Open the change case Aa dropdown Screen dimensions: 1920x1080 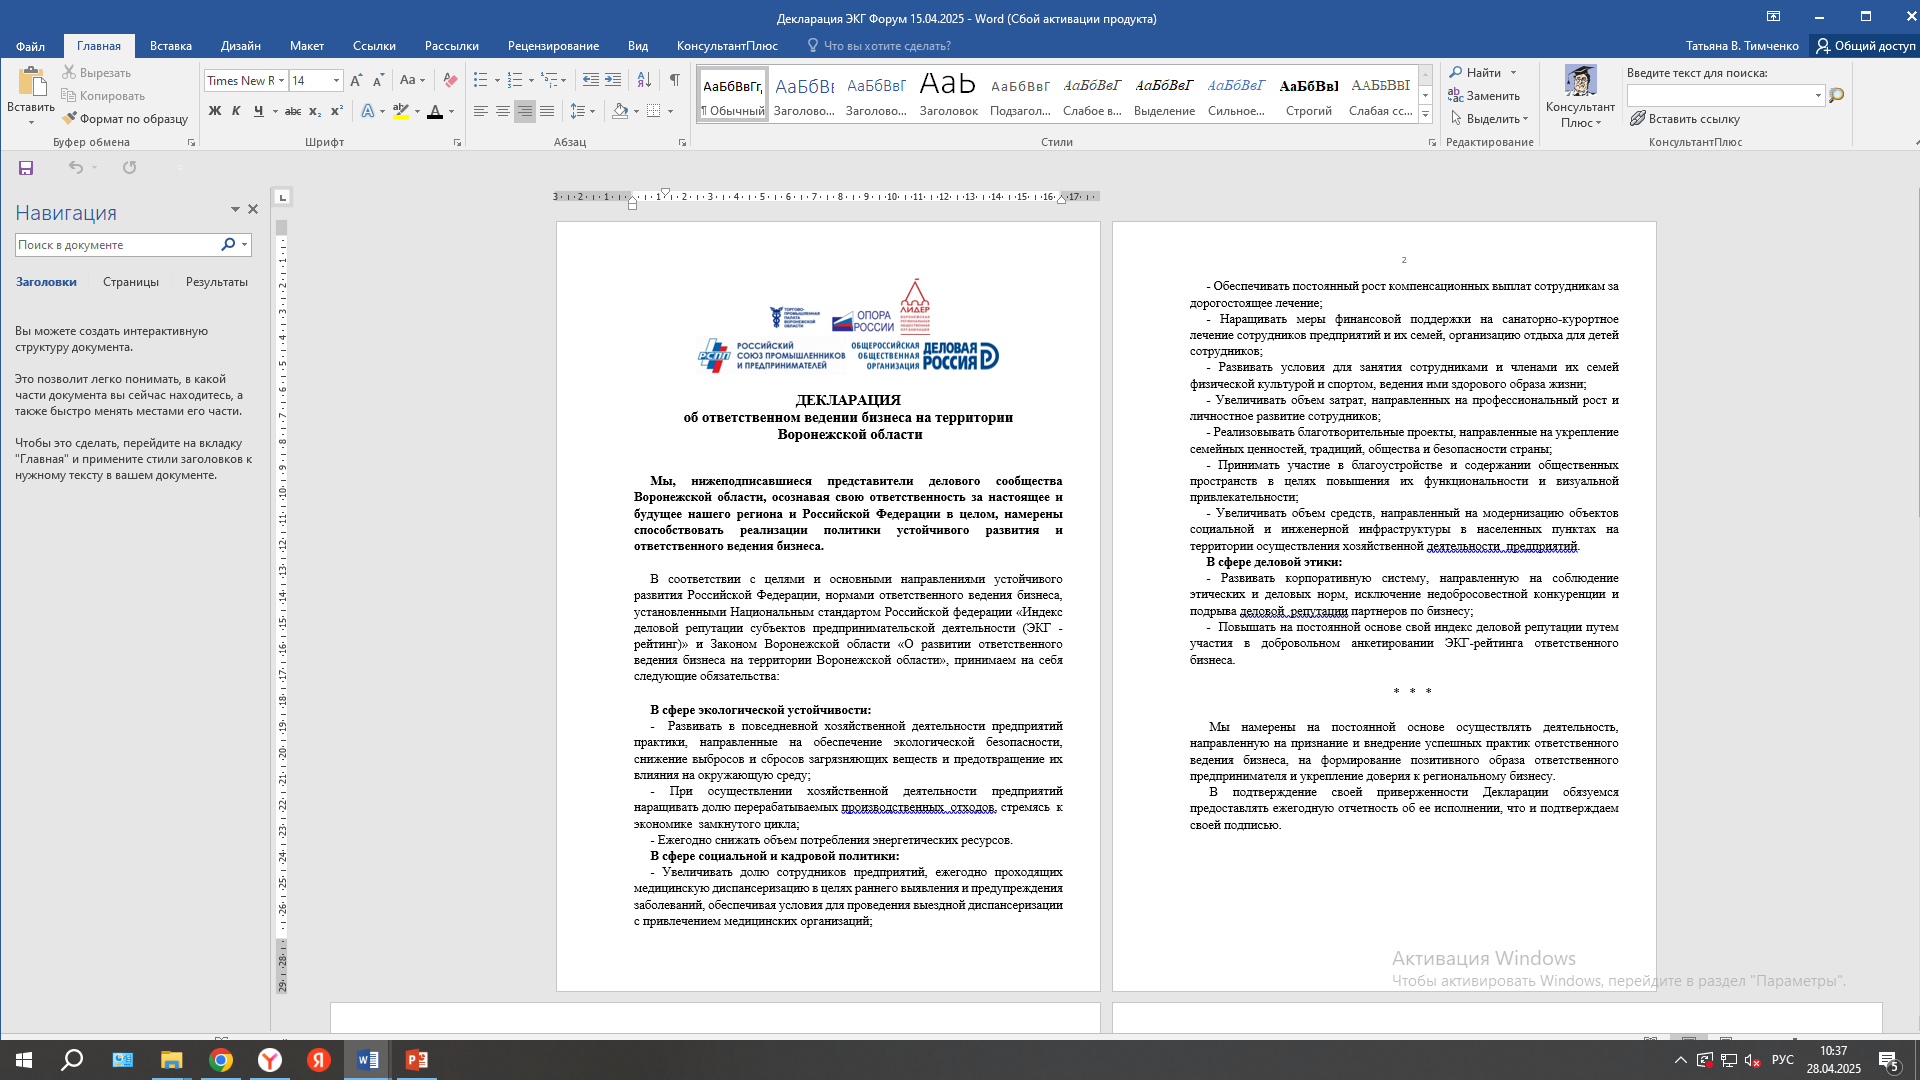(412, 81)
